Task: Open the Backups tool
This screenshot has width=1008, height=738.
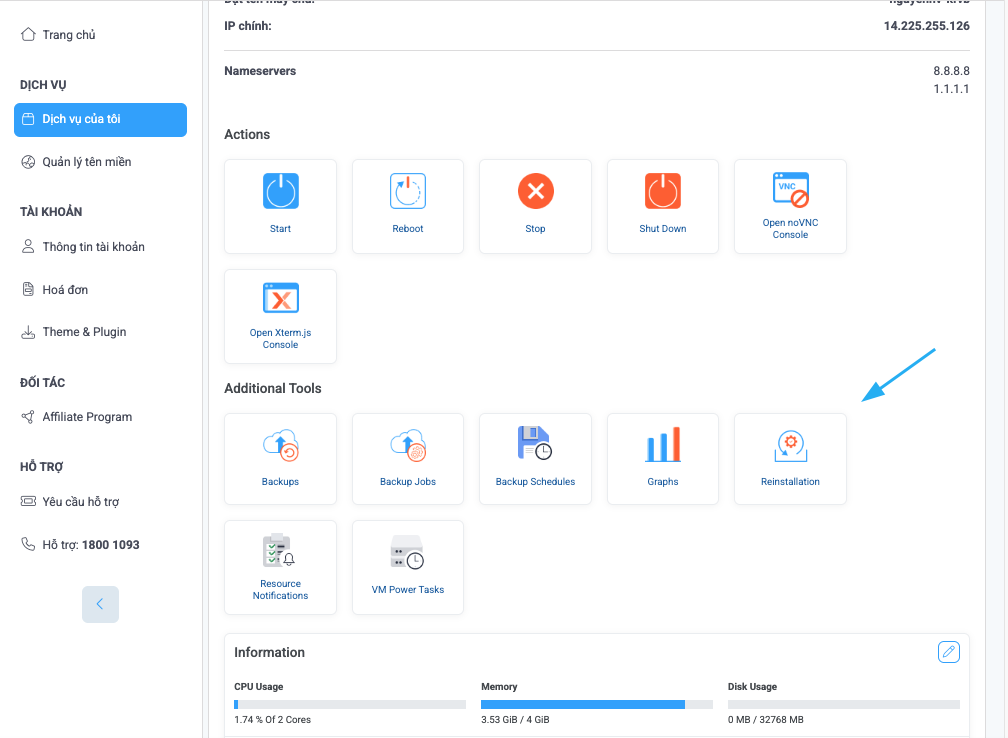Action: point(280,443)
